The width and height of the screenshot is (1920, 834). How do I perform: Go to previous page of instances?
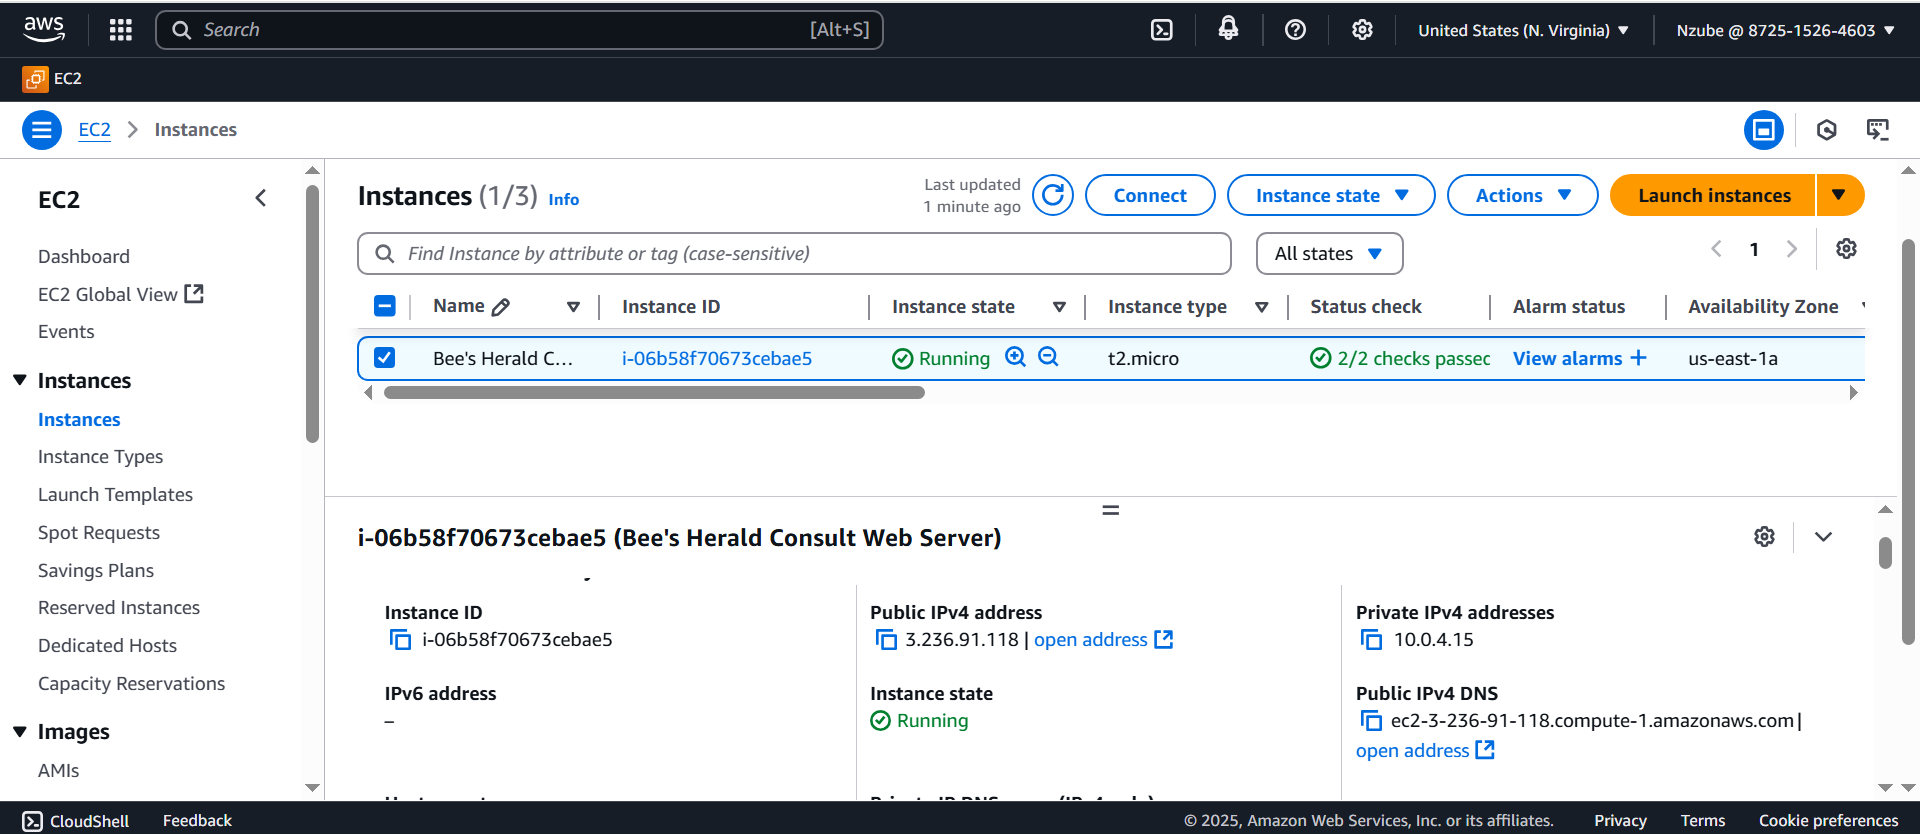tap(1716, 249)
